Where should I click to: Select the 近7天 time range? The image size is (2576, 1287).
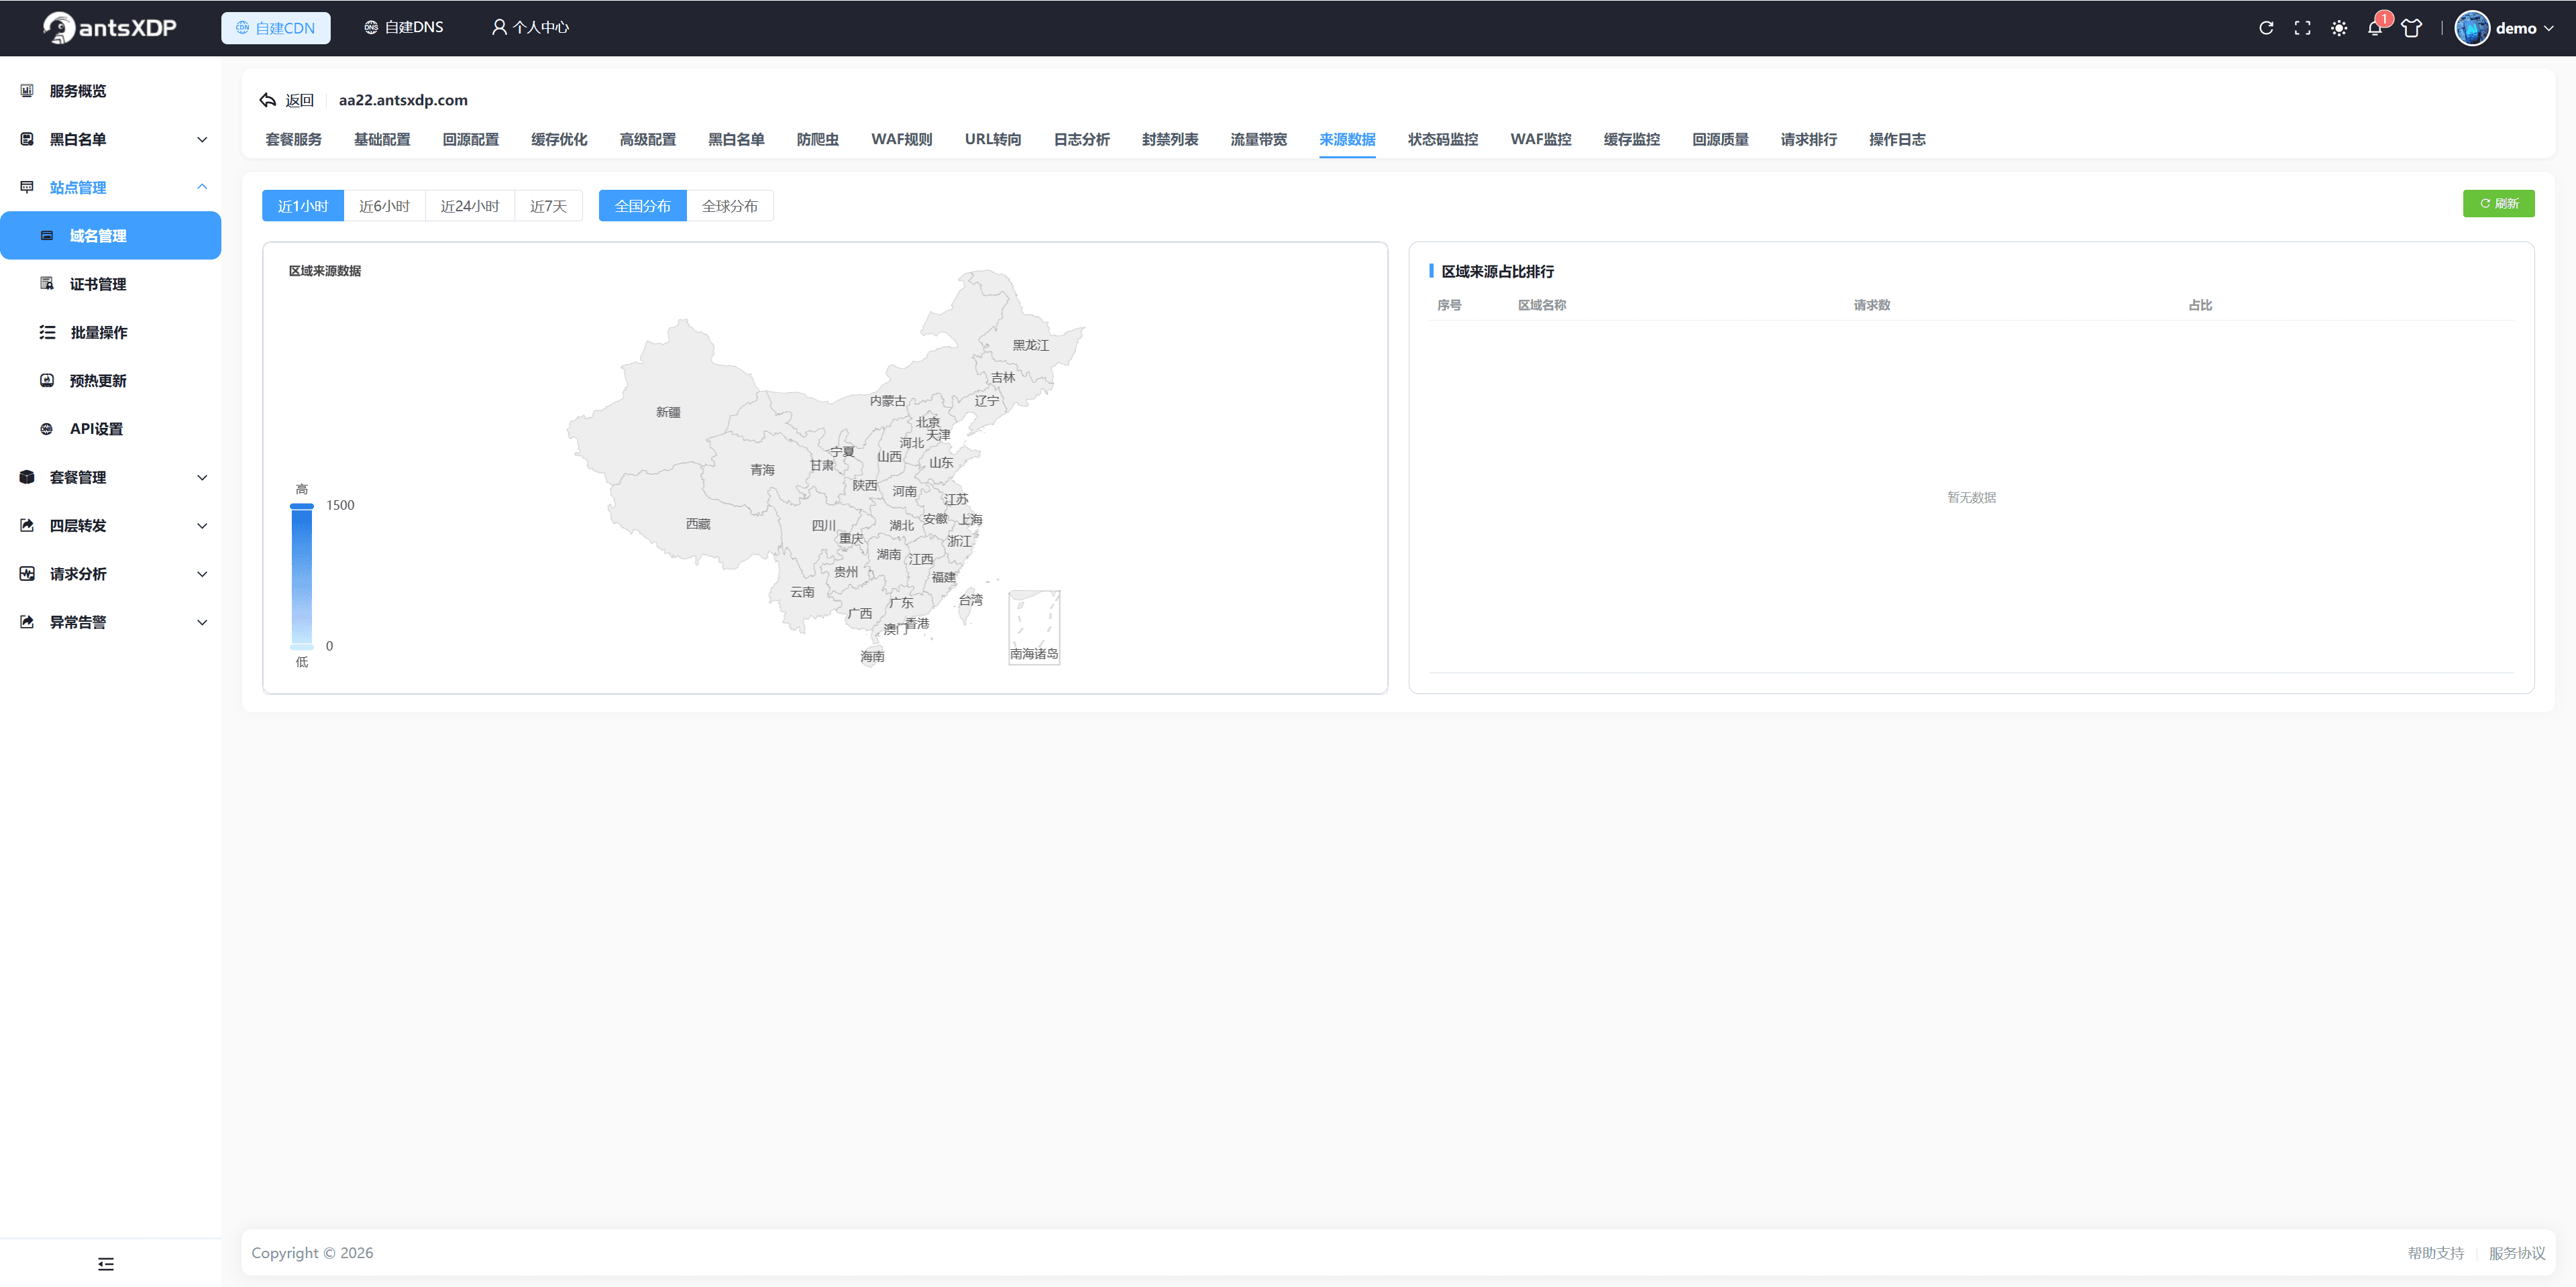click(x=548, y=206)
